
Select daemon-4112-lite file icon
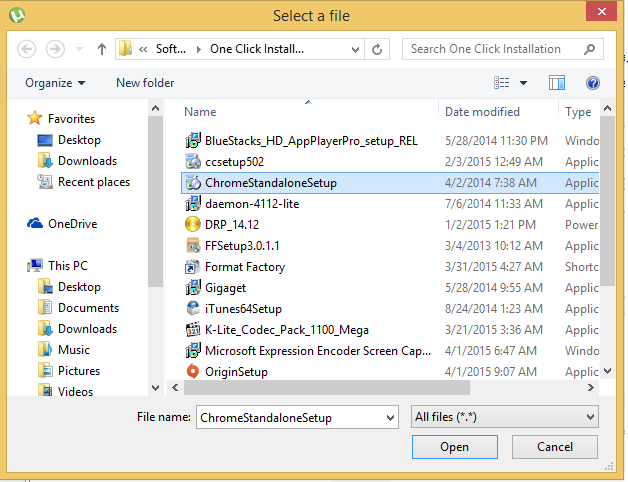tap(193, 204)
